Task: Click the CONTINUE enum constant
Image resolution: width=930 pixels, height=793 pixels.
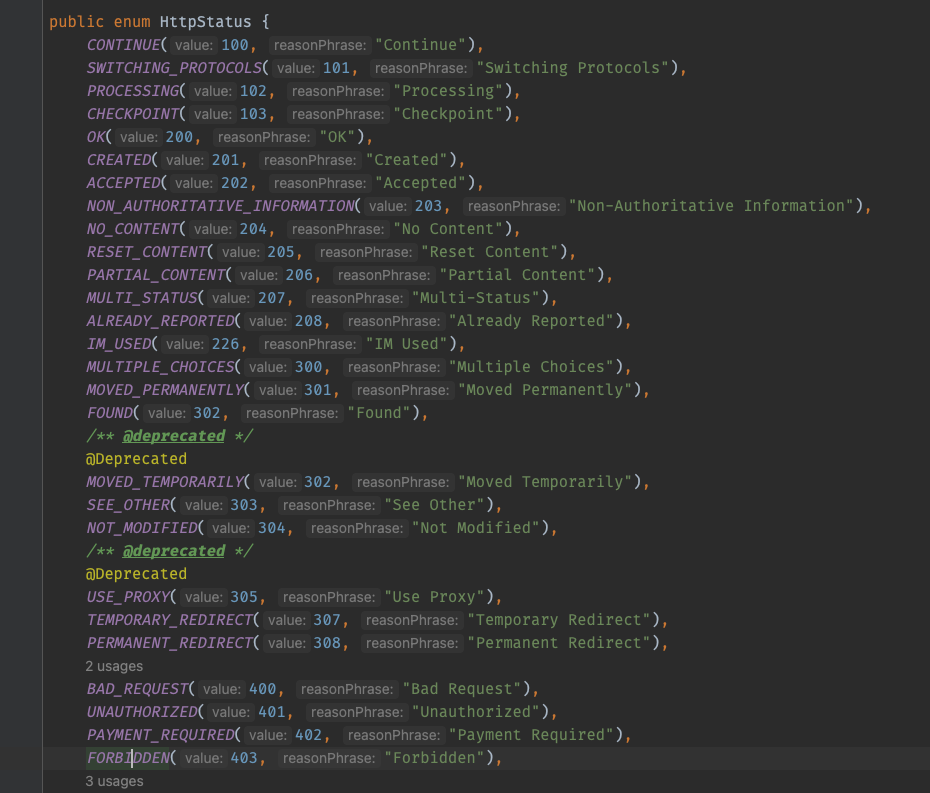Action: (x=123, y=45)
